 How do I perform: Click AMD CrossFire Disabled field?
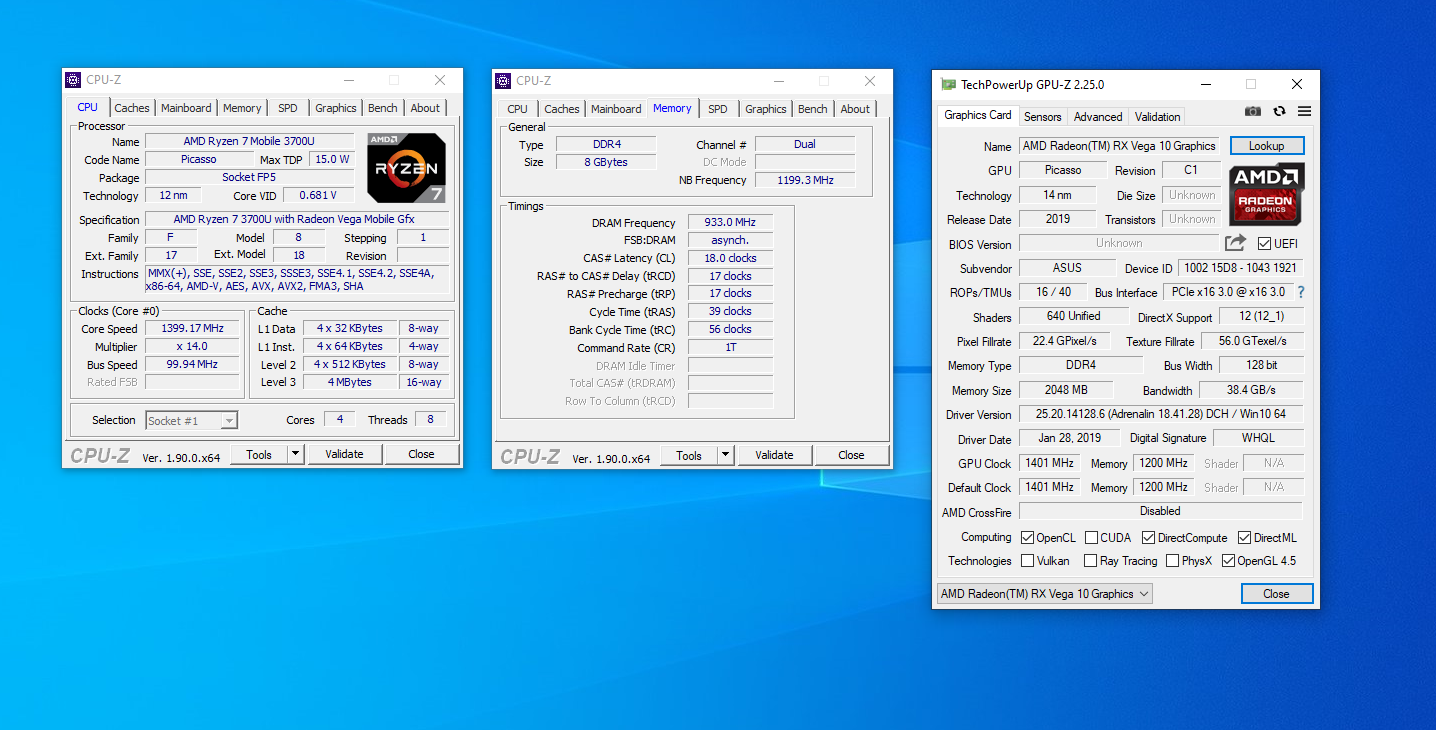[x=1160, y=511]
